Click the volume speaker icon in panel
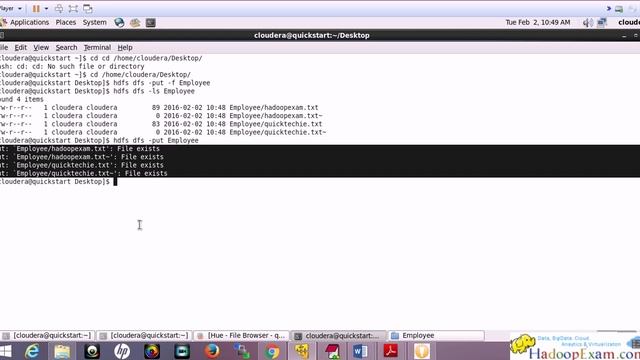This screenshot has height=360, width=640. click(x=588, y=22)
